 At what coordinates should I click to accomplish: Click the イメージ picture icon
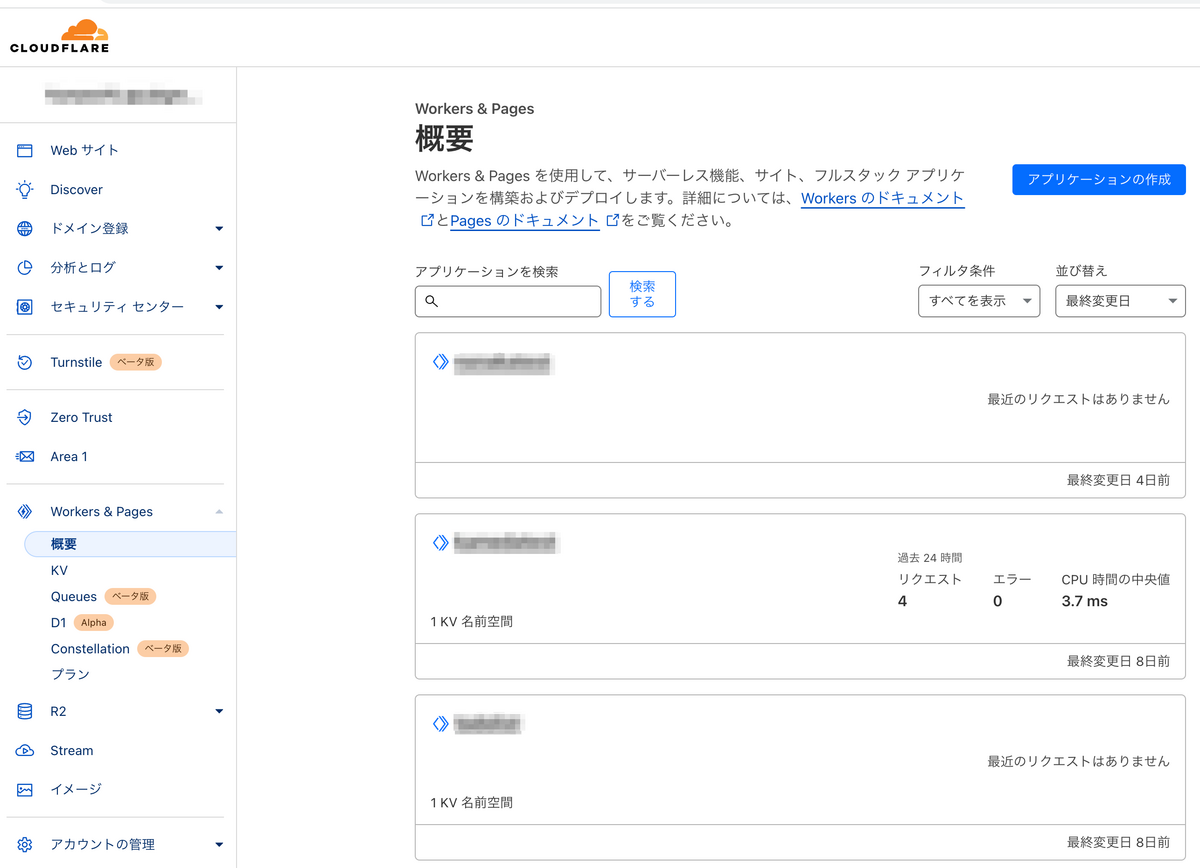[25, 789]
